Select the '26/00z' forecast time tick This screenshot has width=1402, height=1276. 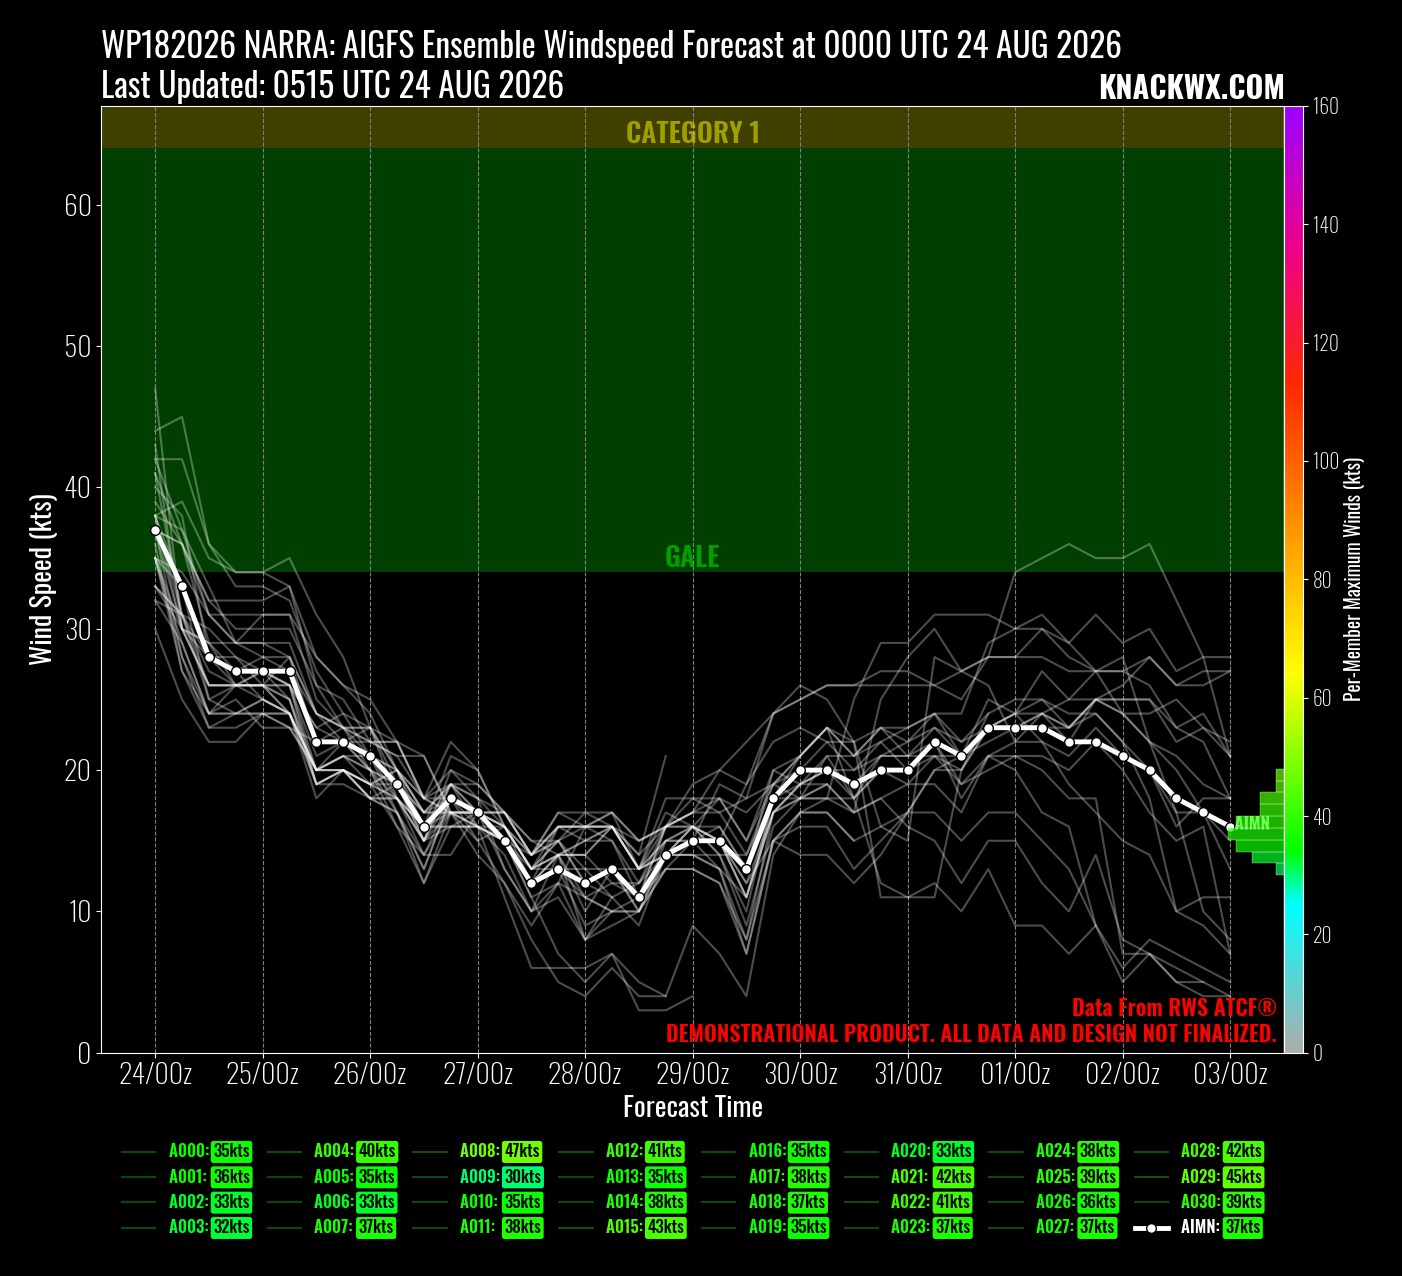370,1075
